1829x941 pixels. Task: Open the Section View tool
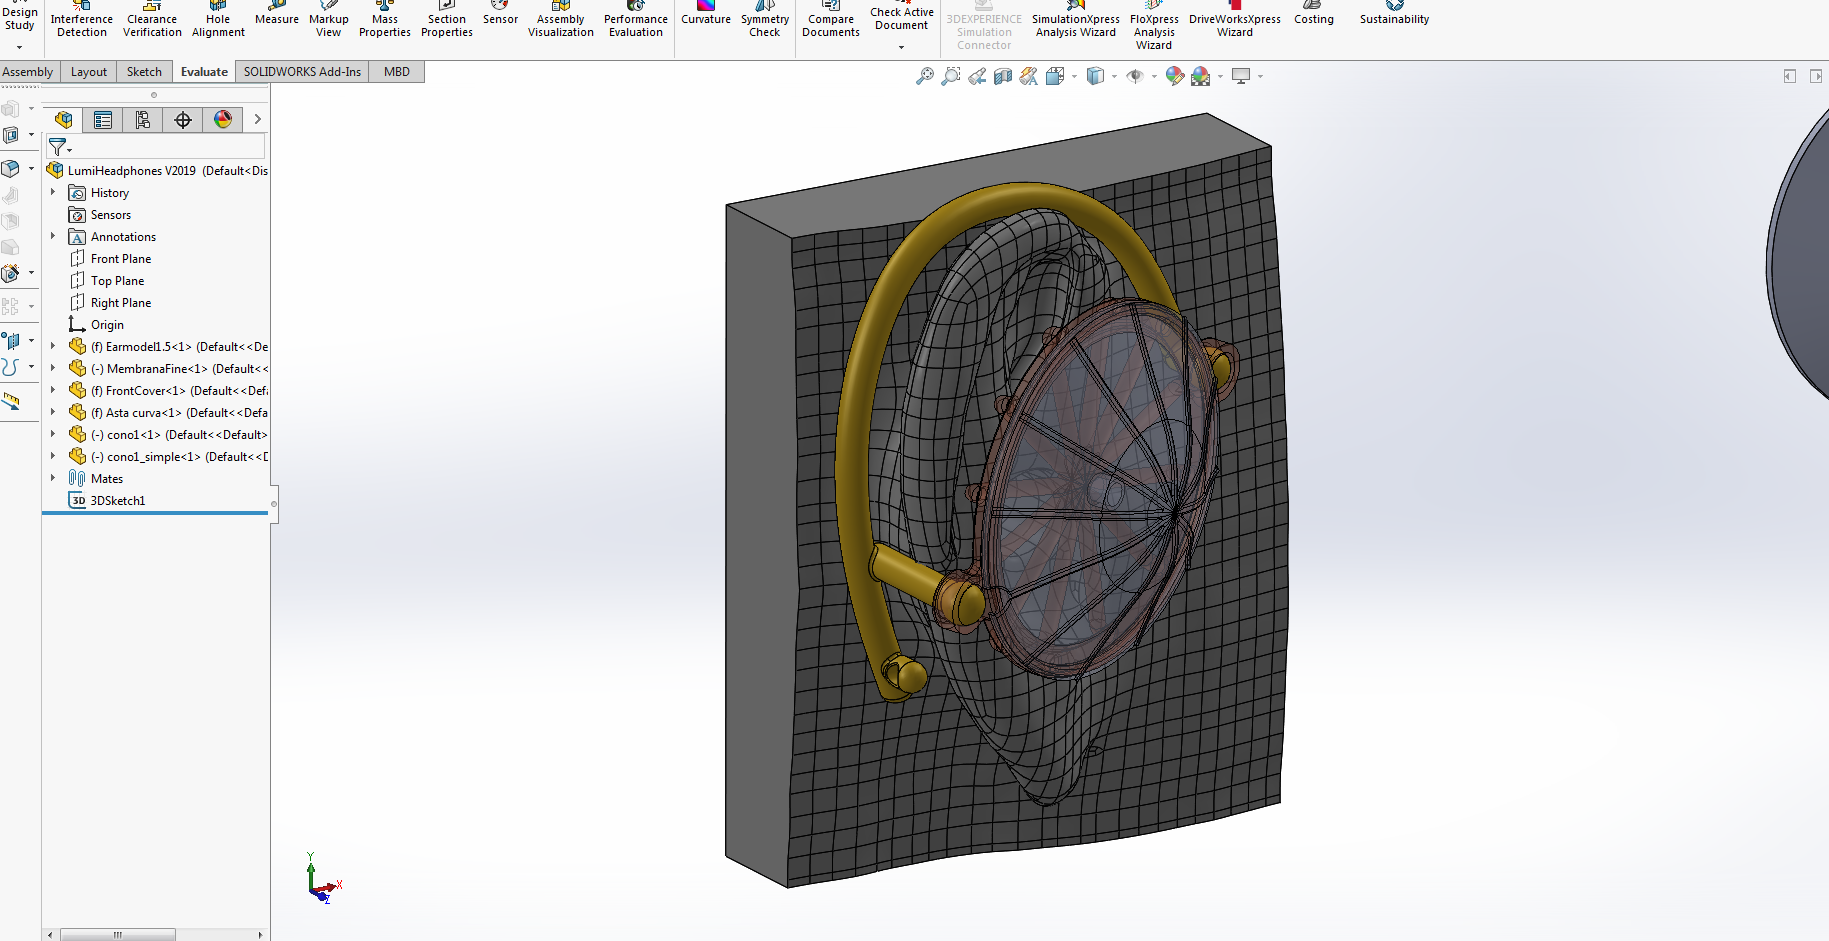pyautogui.click(x=1003, y=76)
